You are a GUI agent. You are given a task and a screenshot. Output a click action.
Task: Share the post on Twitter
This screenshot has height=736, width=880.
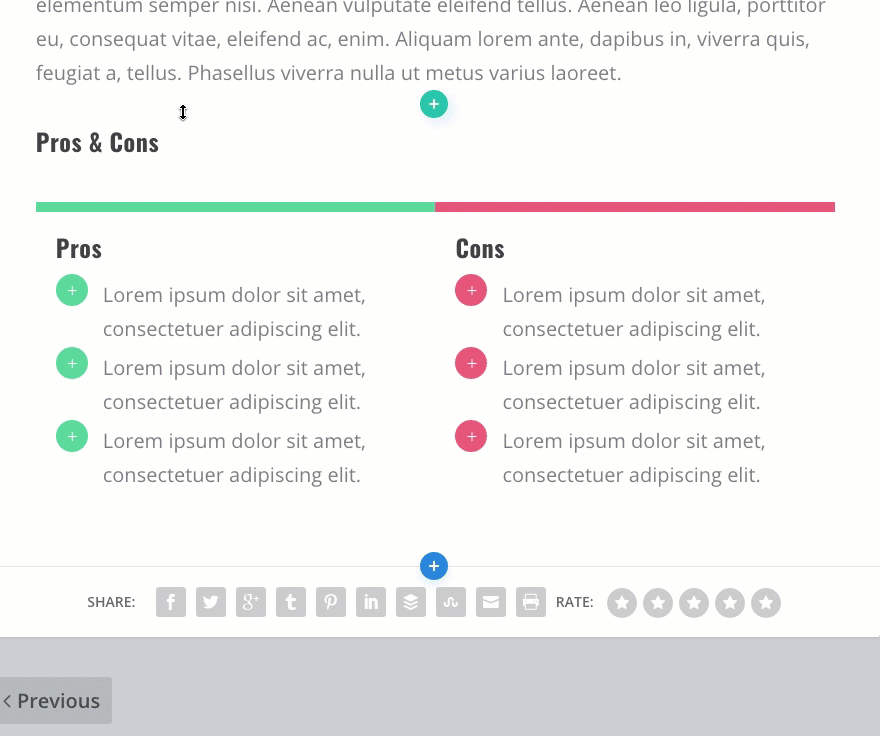tap(211, 602)
